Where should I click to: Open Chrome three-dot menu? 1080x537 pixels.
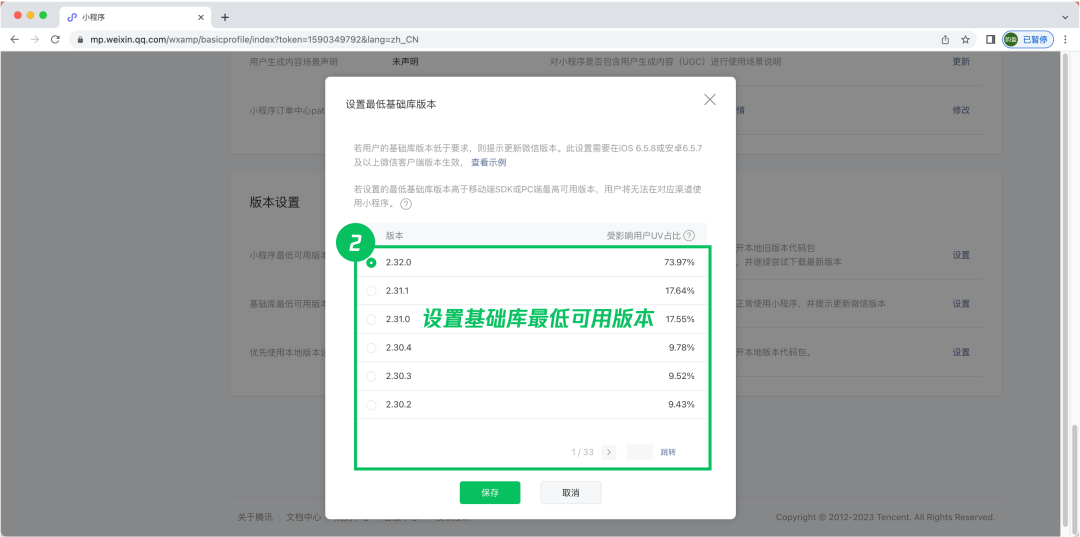click(1066, 40)
